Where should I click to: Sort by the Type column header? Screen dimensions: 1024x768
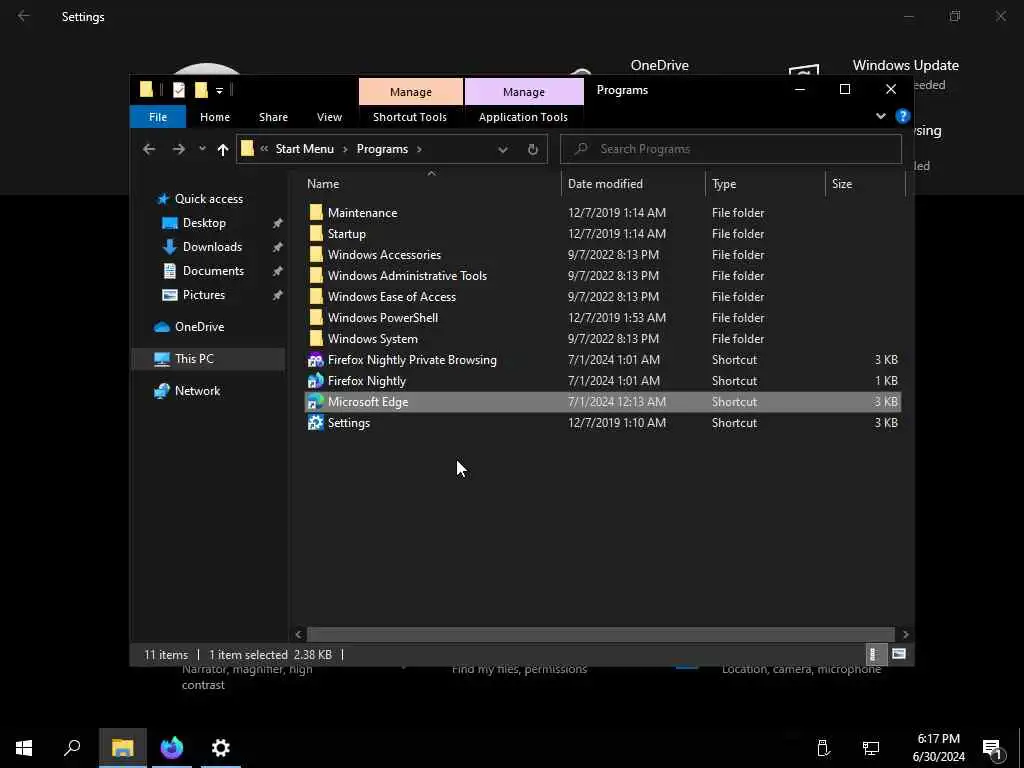pyautogui.click(x=765, y=184)
